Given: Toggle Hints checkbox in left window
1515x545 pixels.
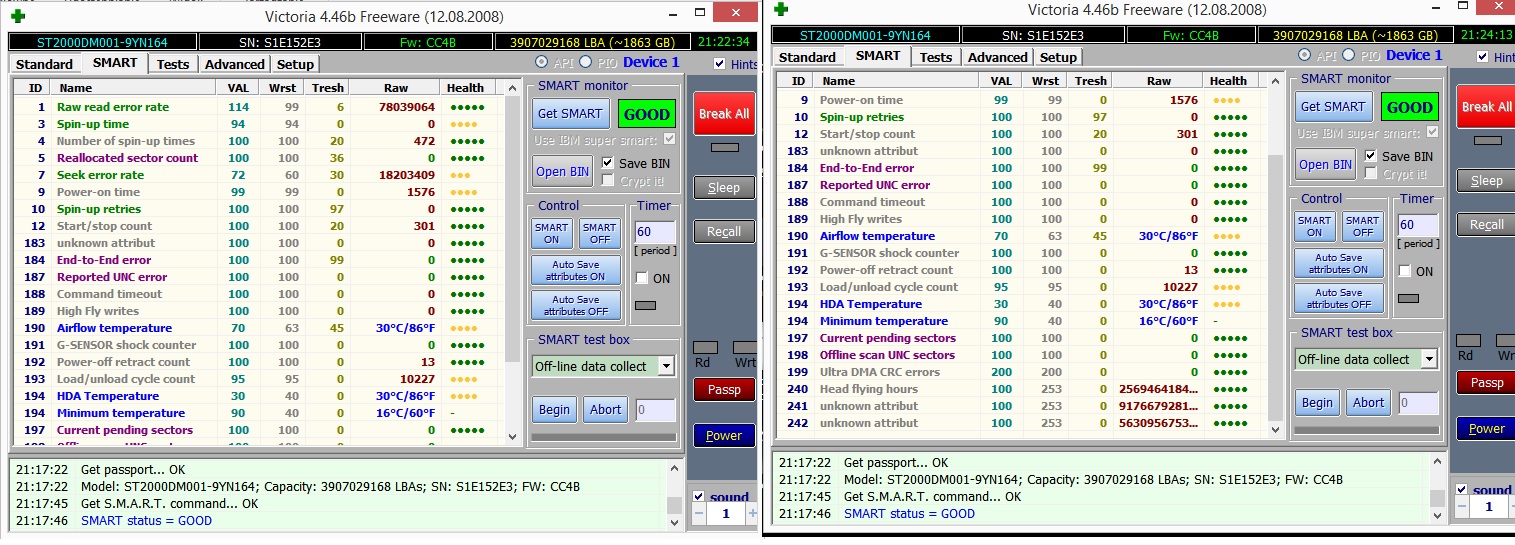Looking at the screenshot, I should coord(721,64).
